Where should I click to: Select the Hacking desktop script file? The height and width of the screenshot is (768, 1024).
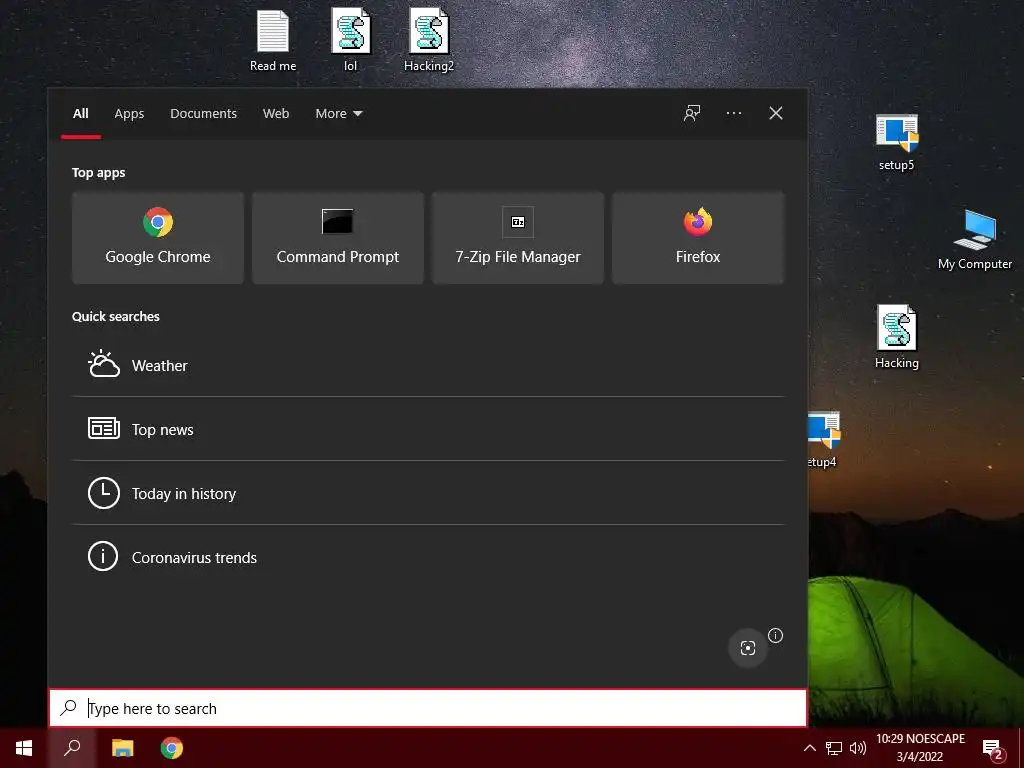tap(897, 337)
